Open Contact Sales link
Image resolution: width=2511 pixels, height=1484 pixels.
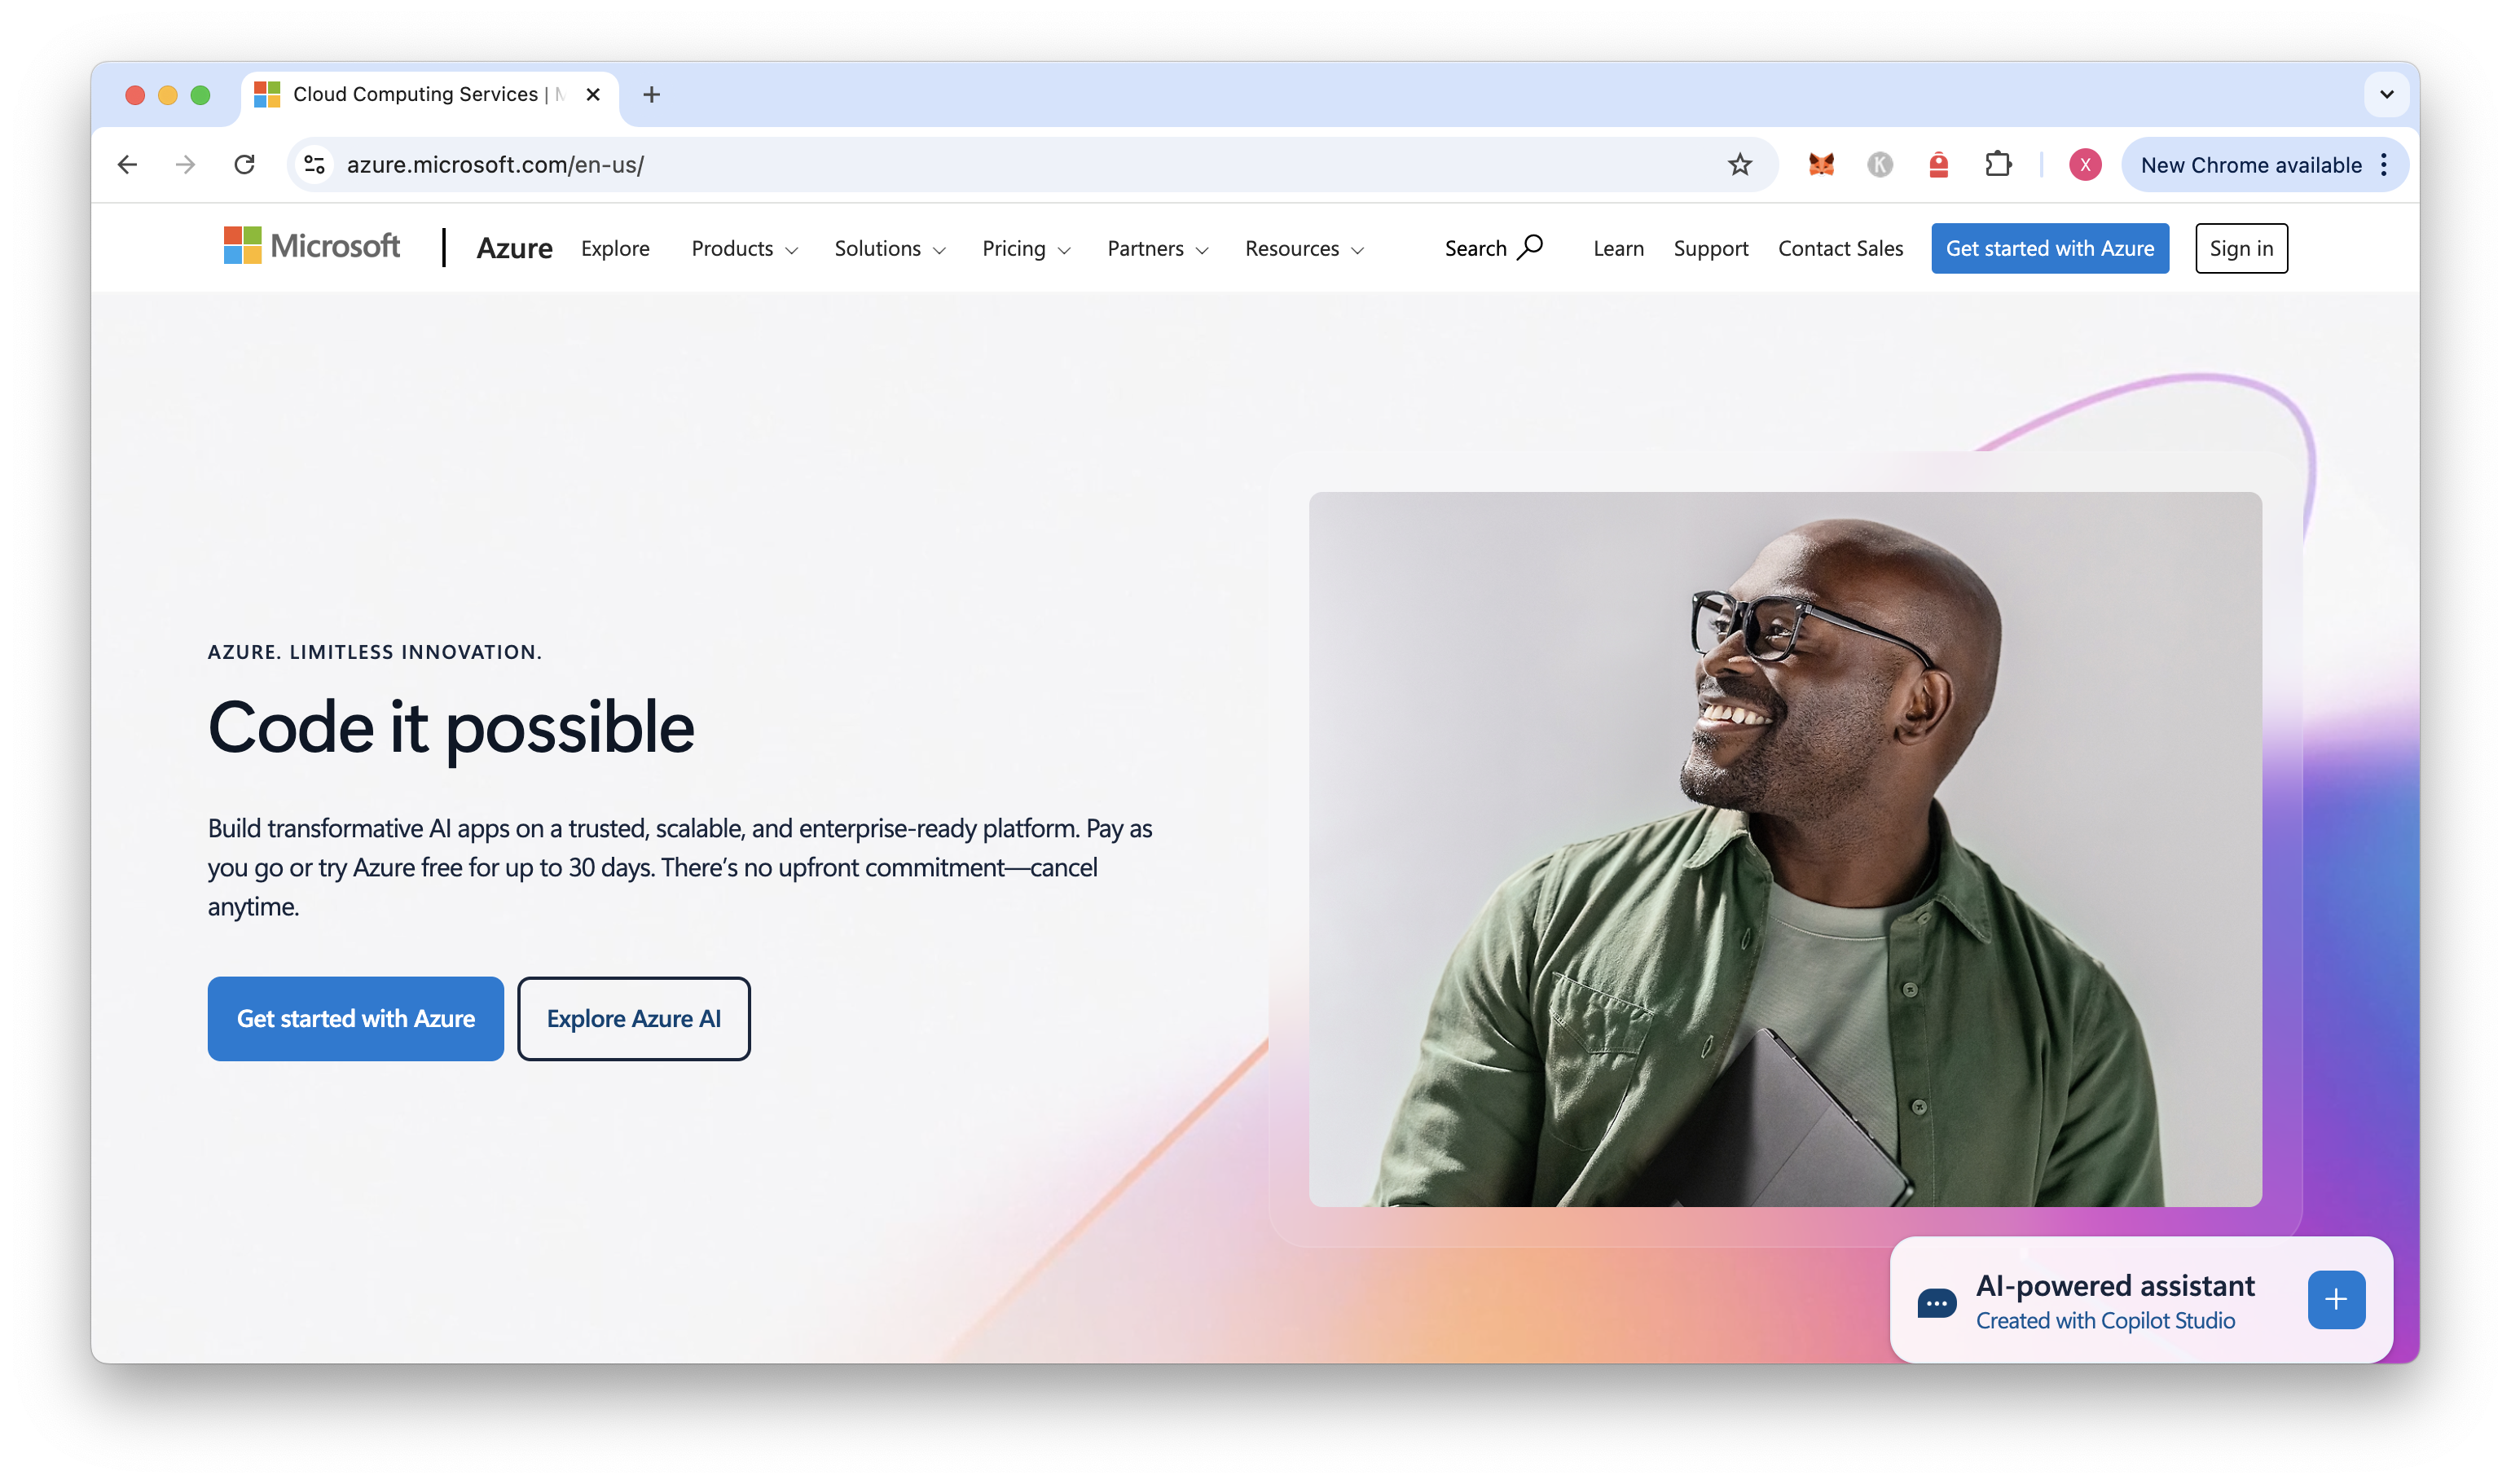click(1840, 249)
